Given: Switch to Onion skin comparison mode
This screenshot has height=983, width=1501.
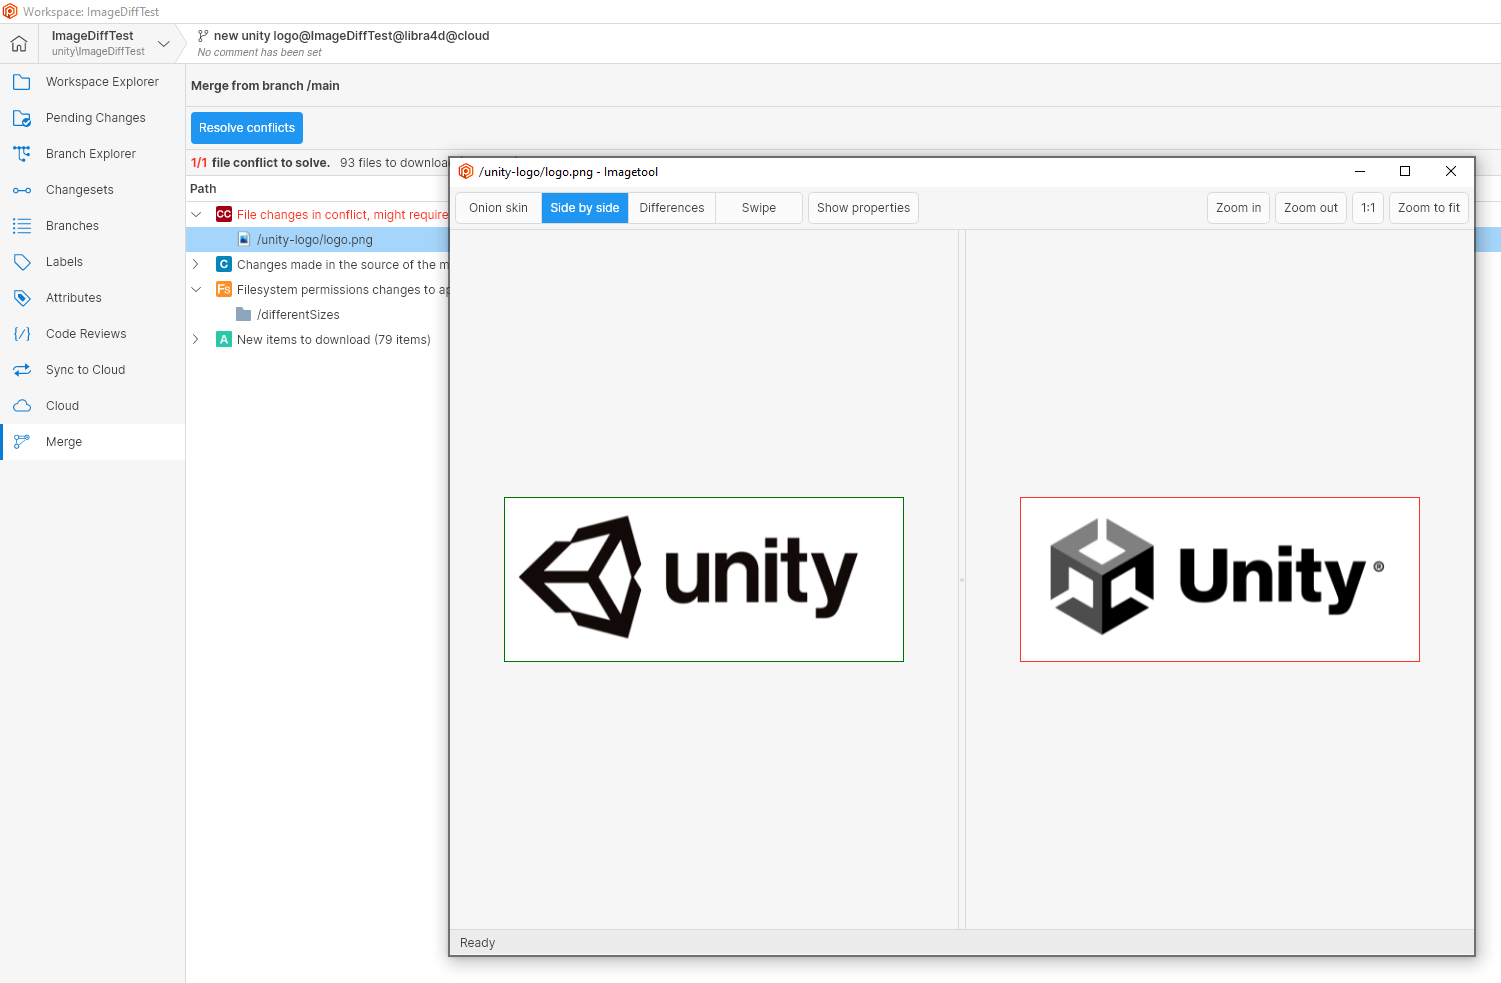Looking at the screenshot, I should (498, 207).
